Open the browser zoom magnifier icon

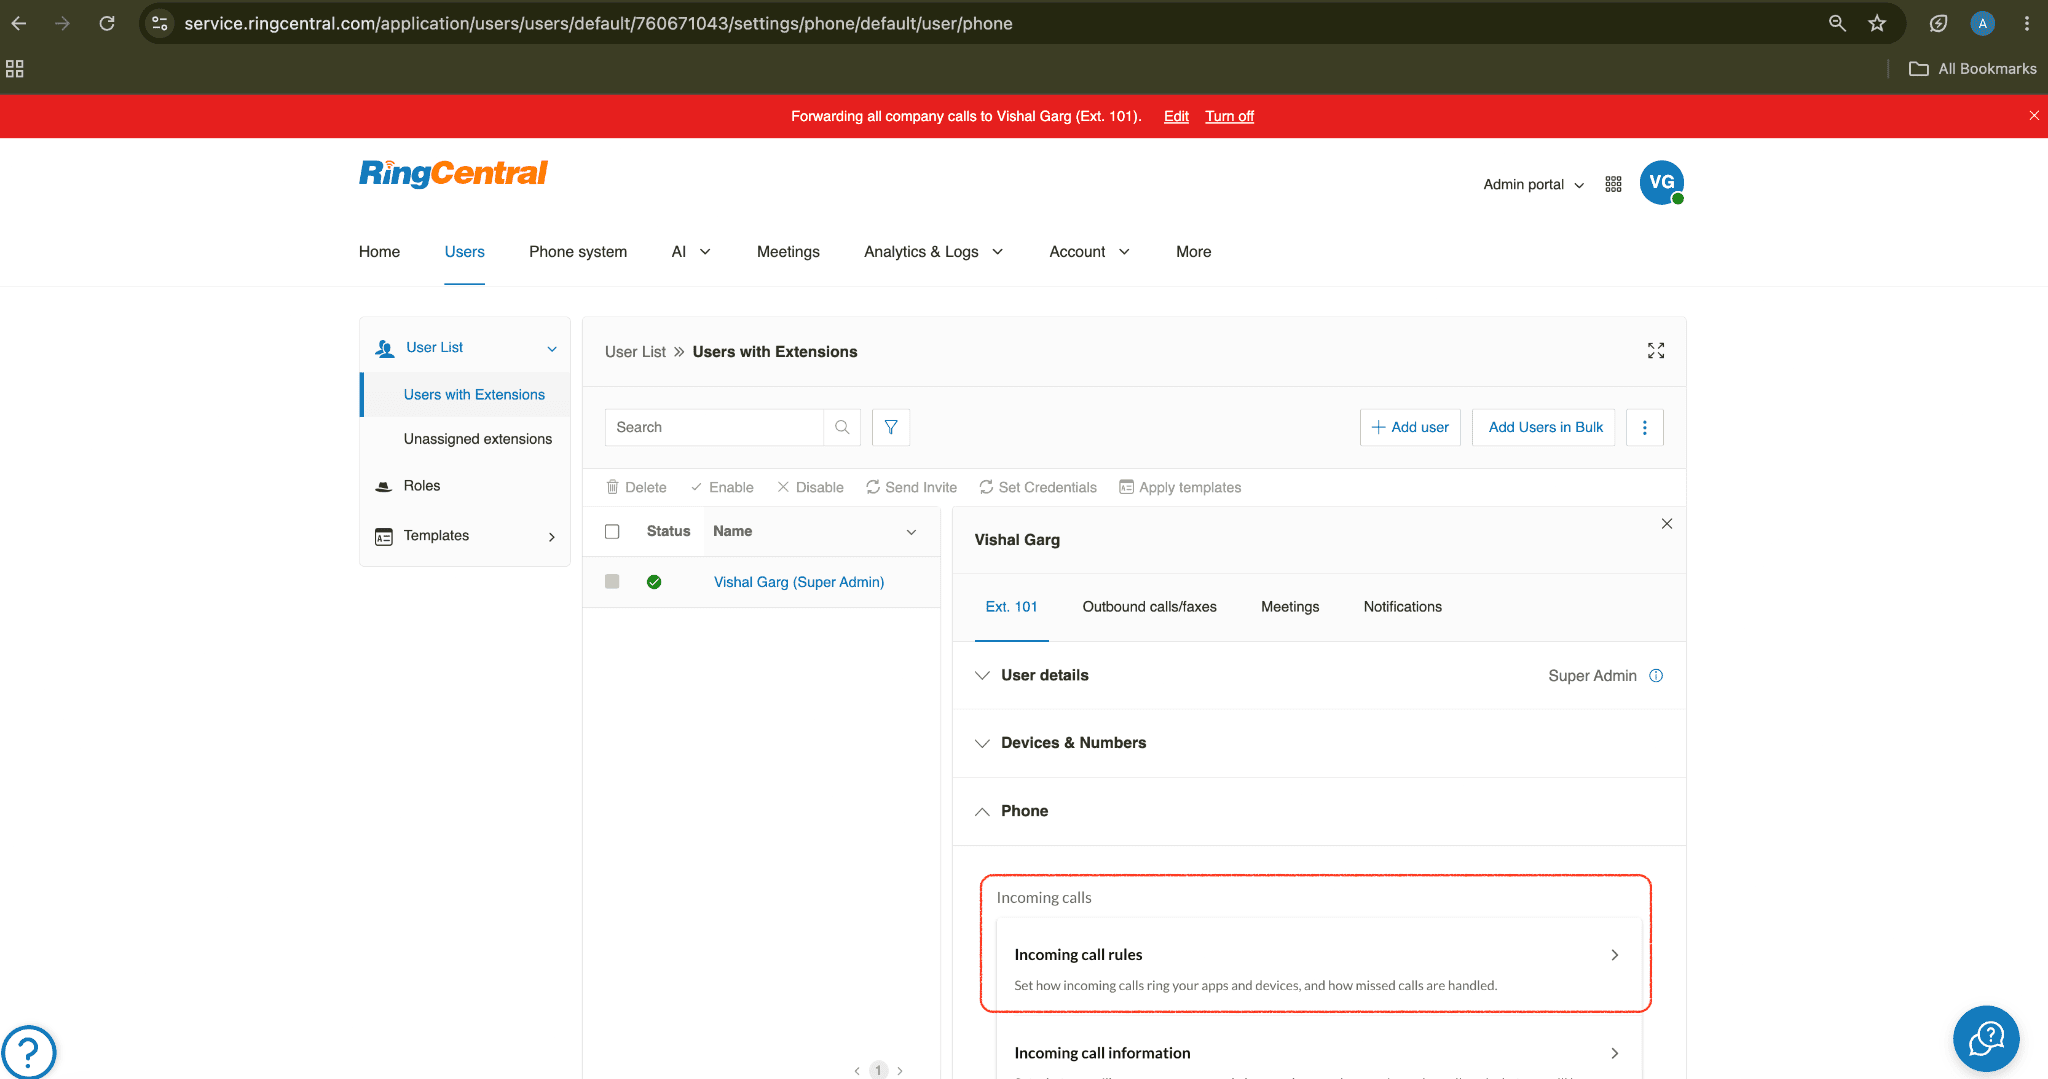pos(1837,23)
